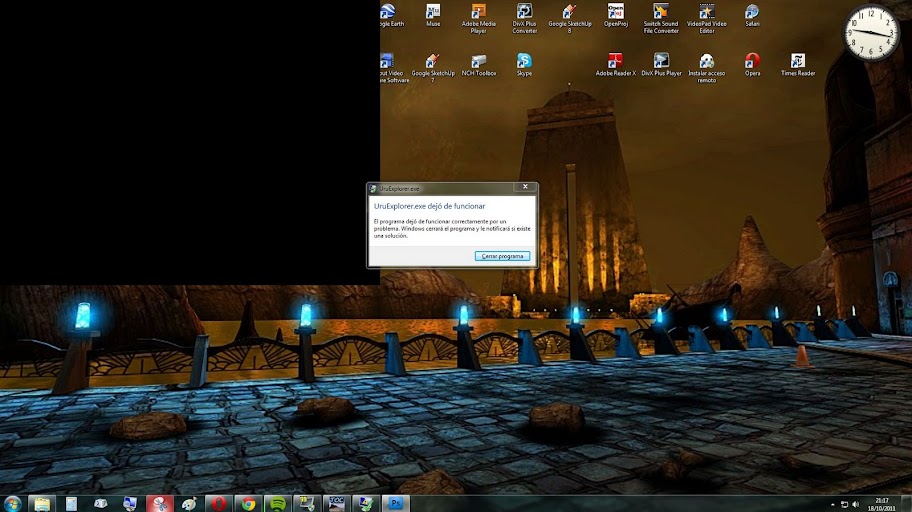Screen dimensions: 912x512
Task: Launch Safari from the desktop
Action: (752, 15)
